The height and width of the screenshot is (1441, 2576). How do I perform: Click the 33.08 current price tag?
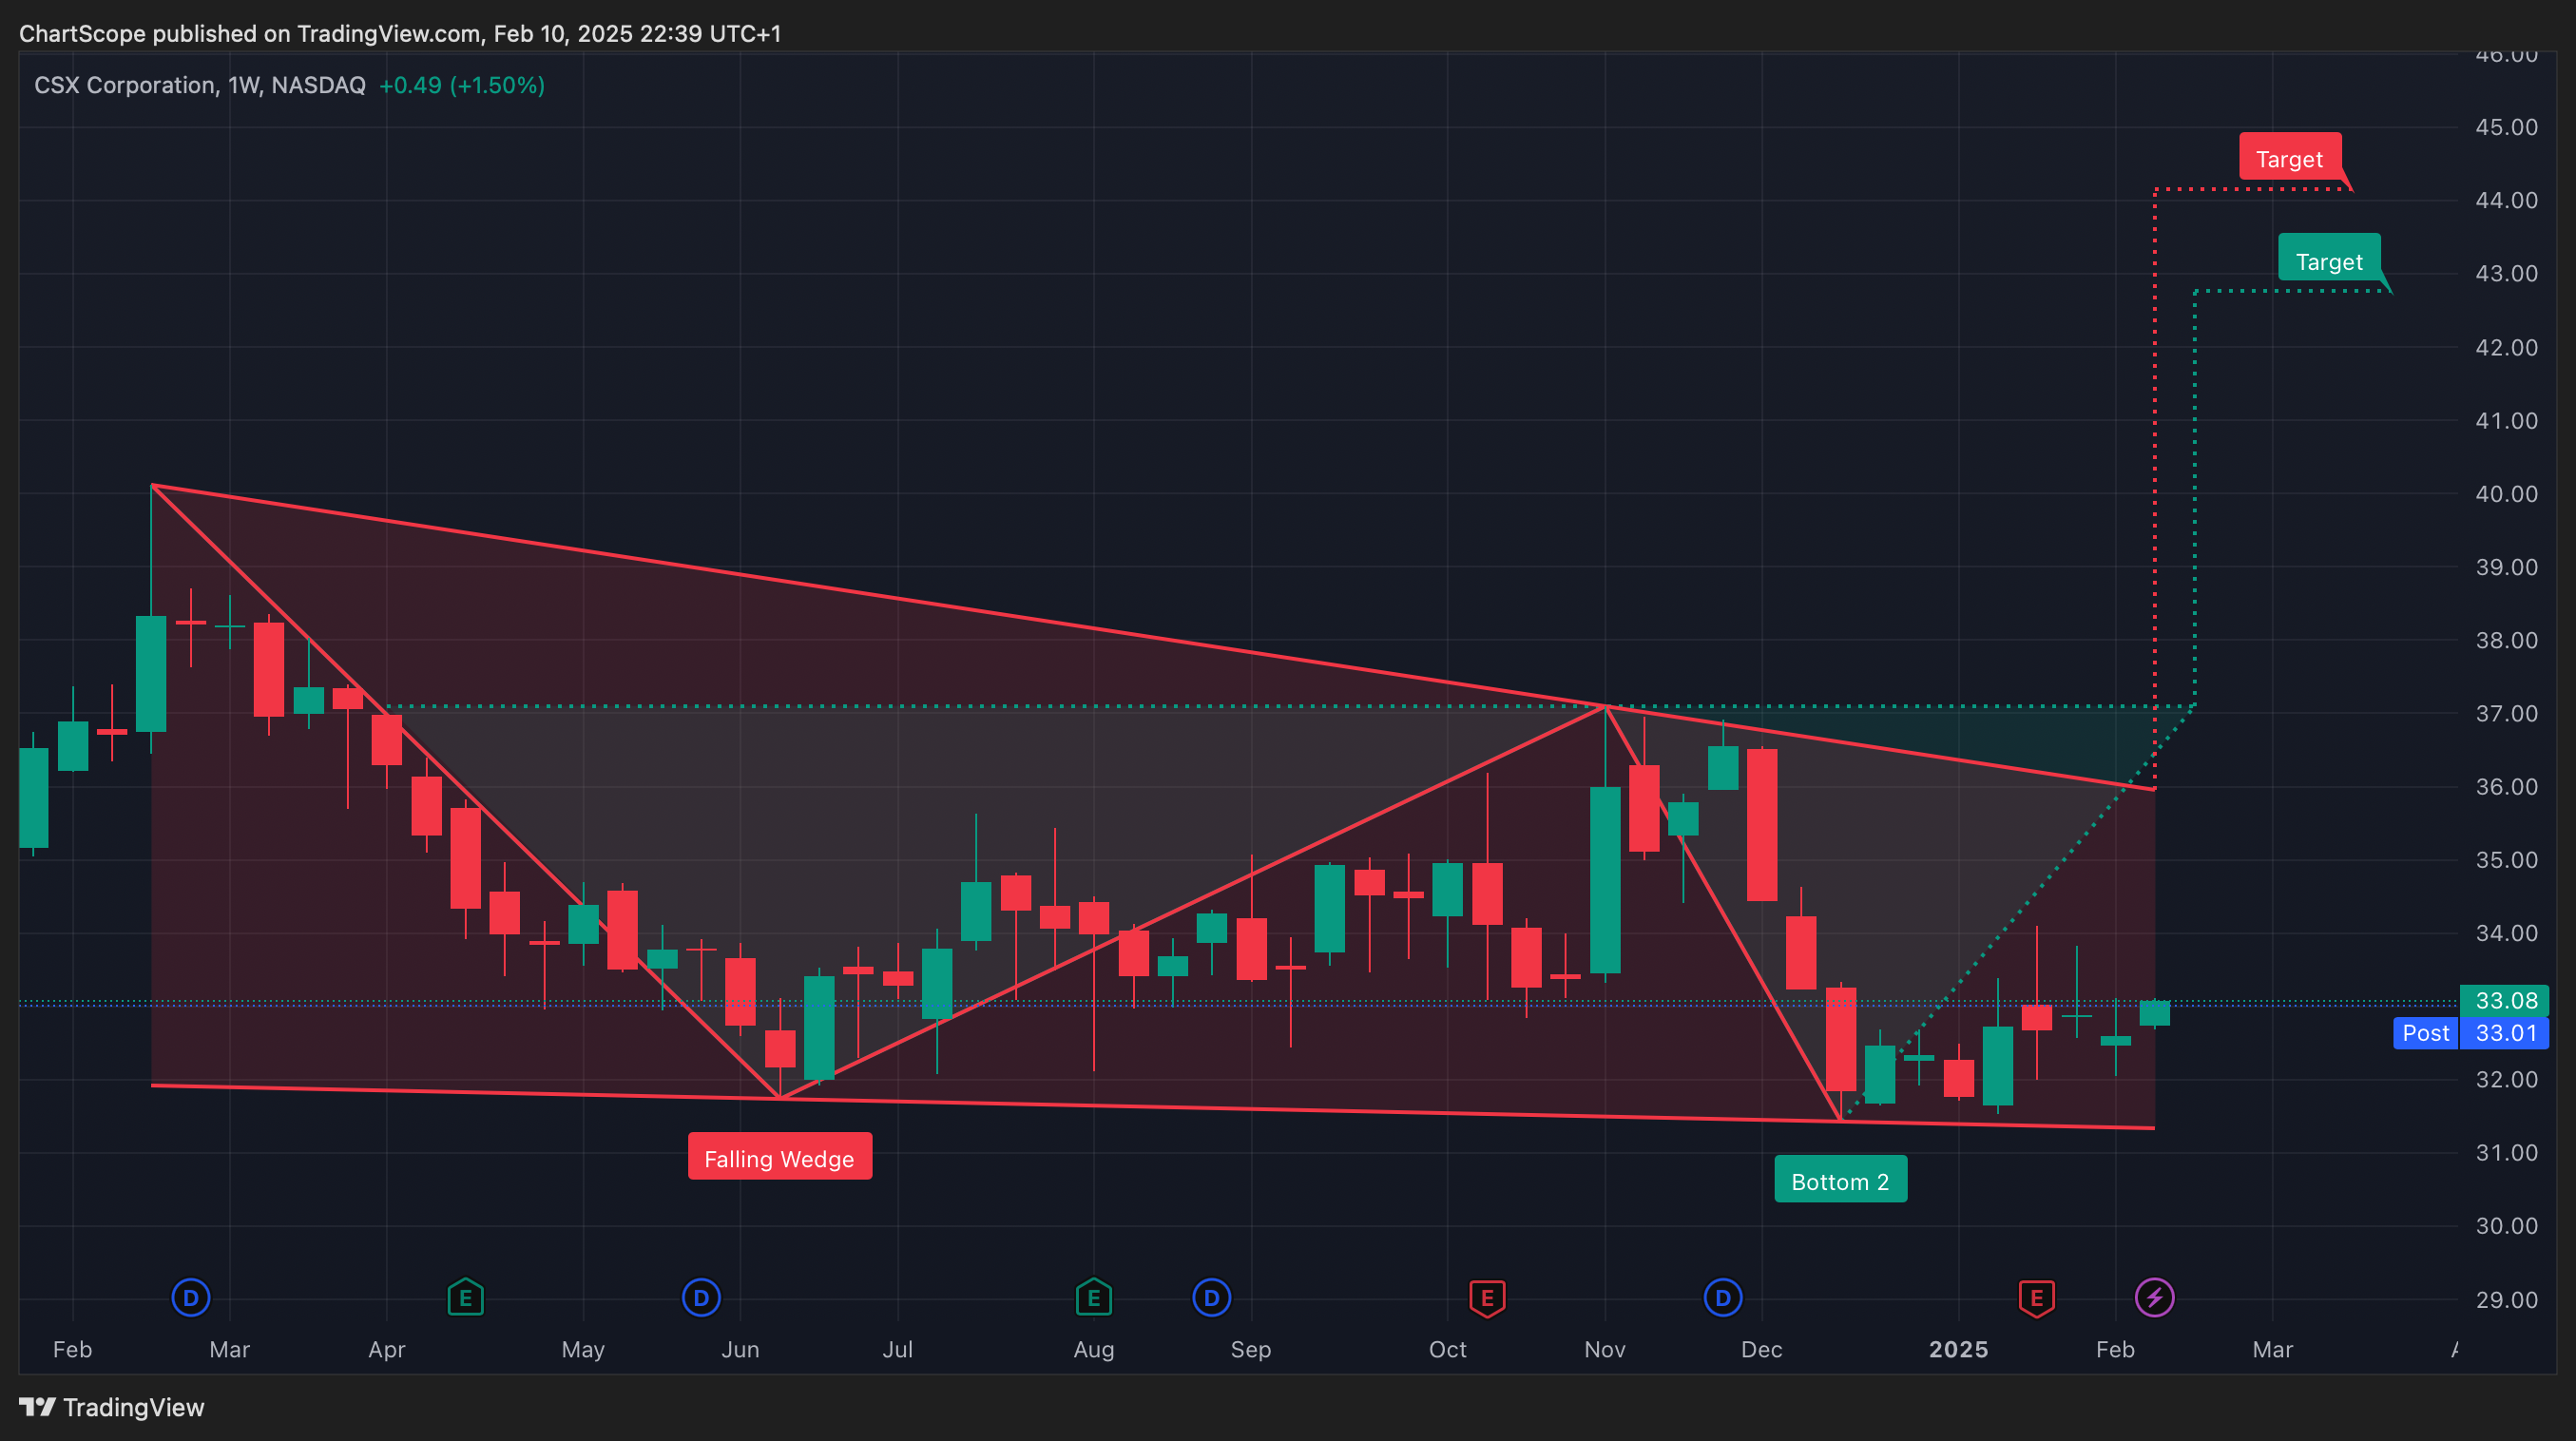(x=2505, y=1000)
